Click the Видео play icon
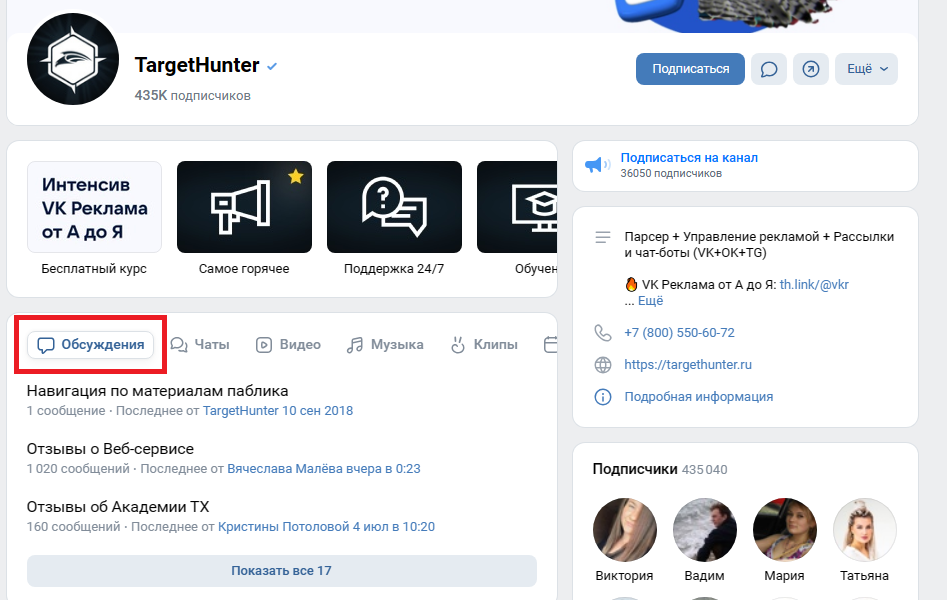This screenshot has width=947, height=600. point(264,344)
